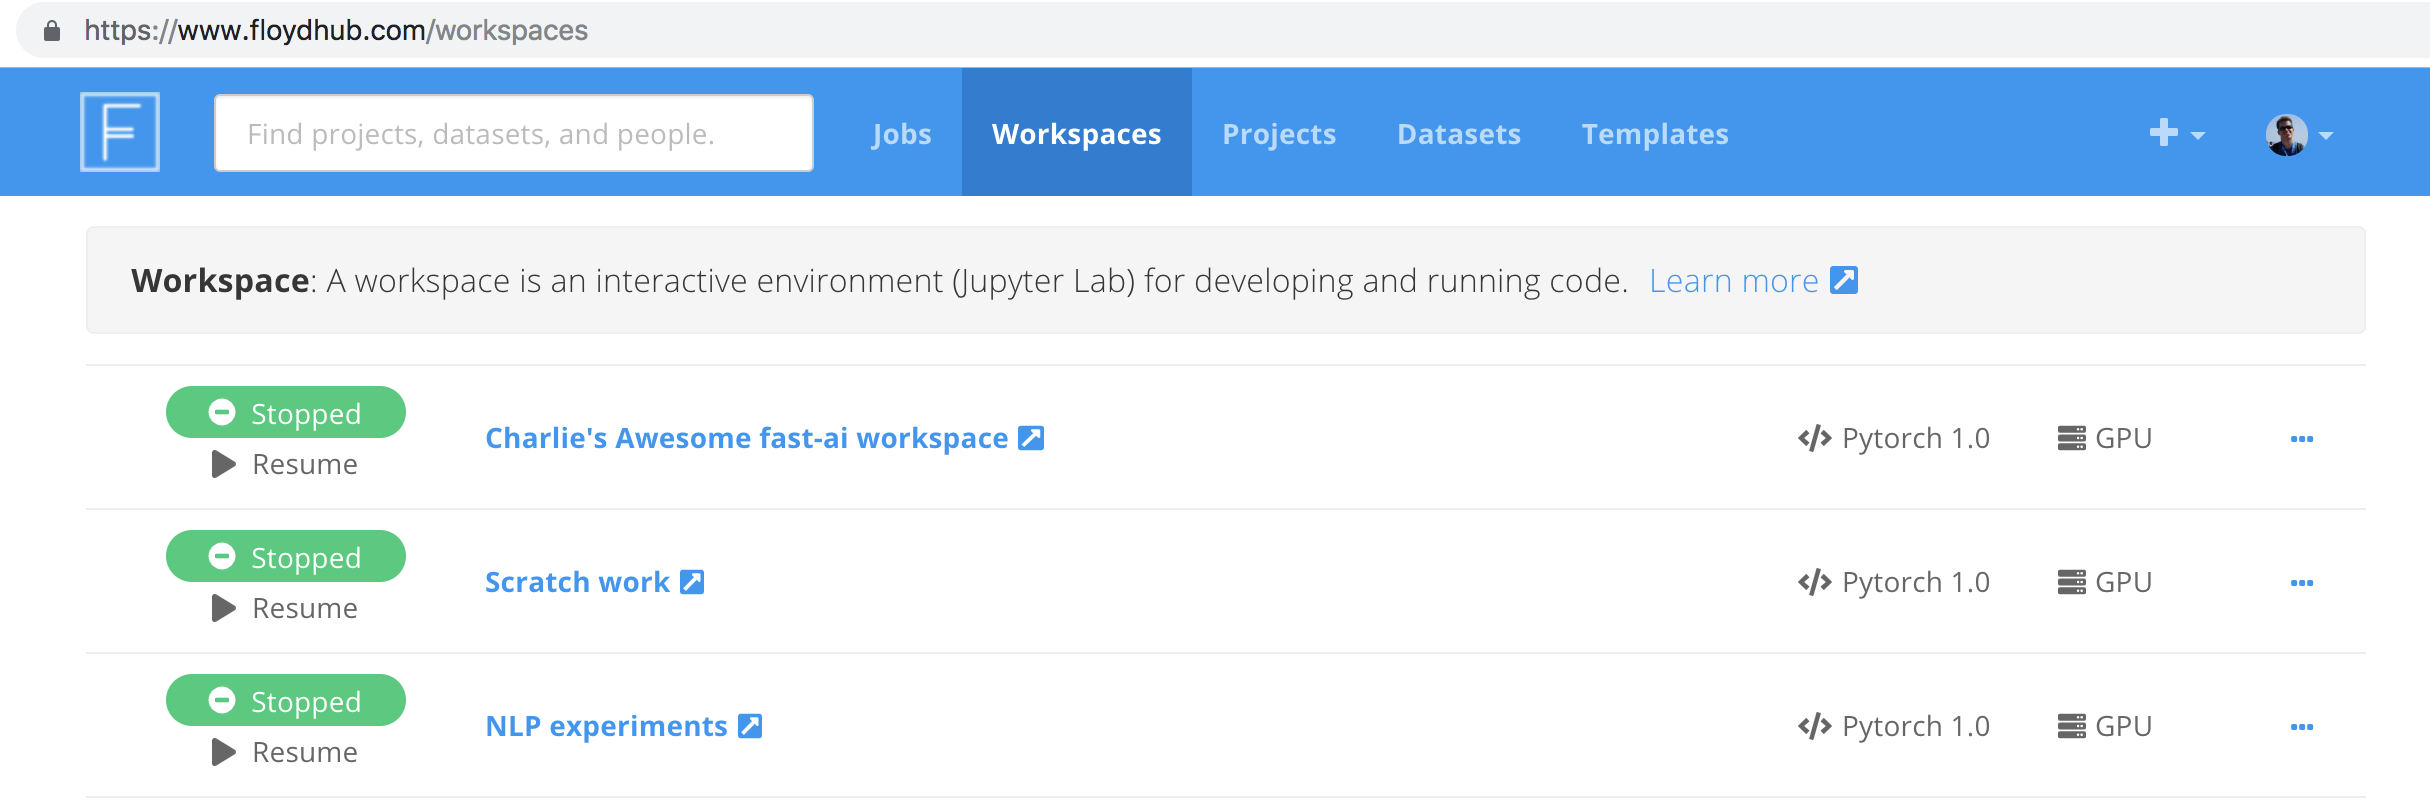The height and width of the screenshot is (808, 2430).
Task: Open three-dot menu for NLP experiments
Action: [2301, 727]
